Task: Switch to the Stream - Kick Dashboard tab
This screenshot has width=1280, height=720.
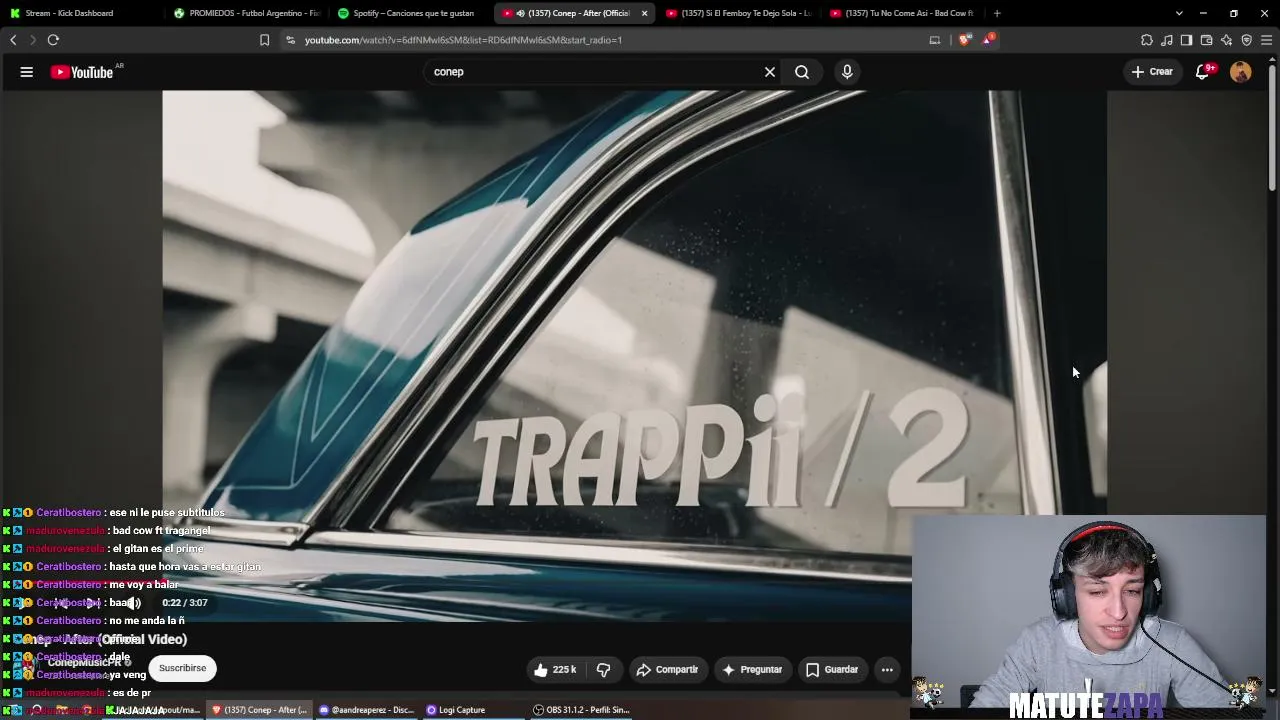Action: coord(80,13)
